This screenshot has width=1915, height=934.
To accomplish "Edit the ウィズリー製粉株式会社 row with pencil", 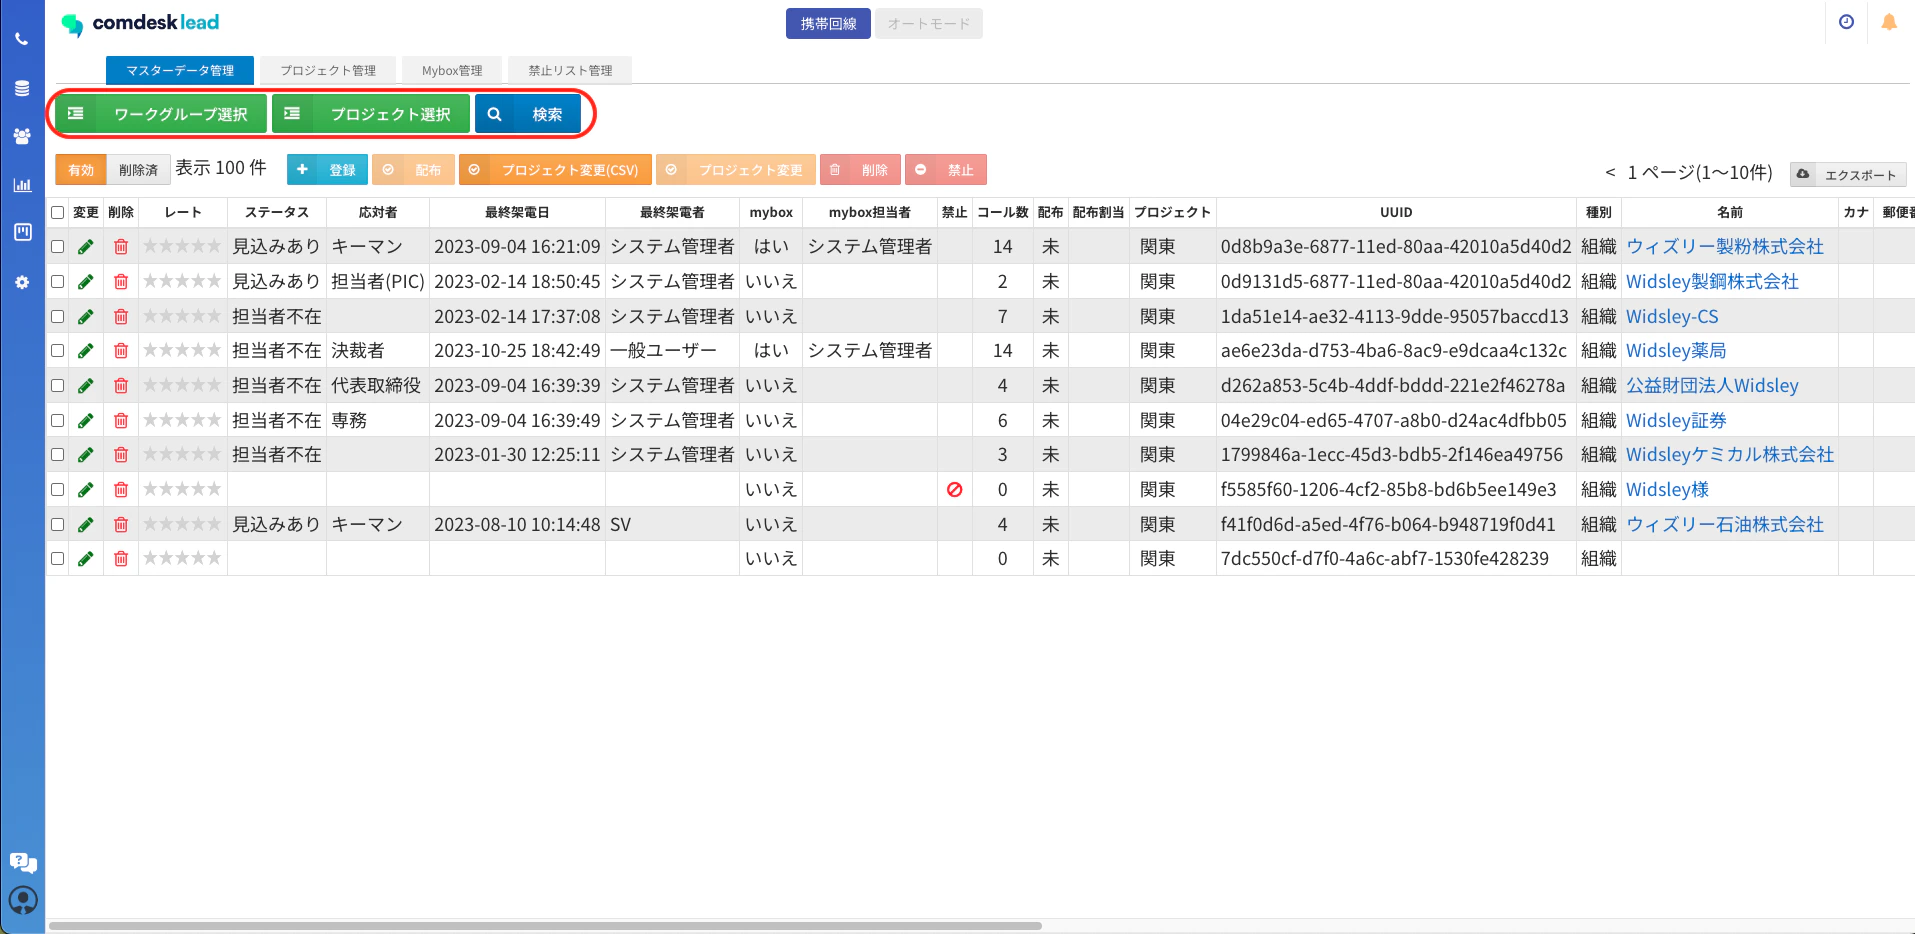I will [x=86, y=247].
